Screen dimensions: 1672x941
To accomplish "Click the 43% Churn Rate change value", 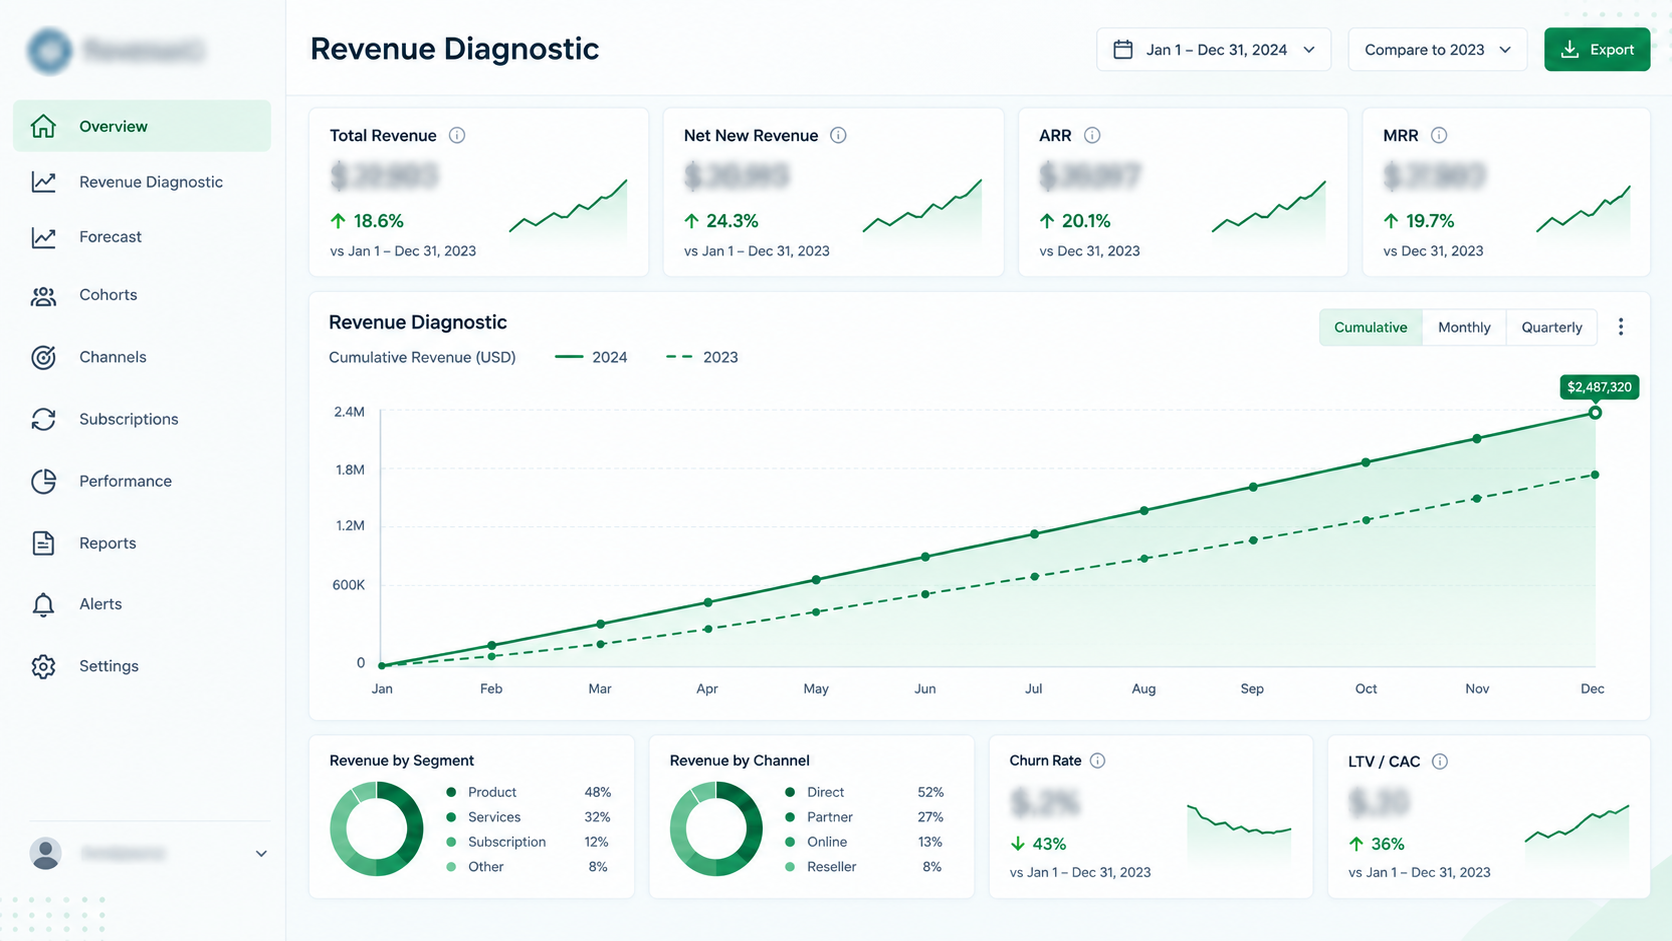I will [x=1038, y=844].
